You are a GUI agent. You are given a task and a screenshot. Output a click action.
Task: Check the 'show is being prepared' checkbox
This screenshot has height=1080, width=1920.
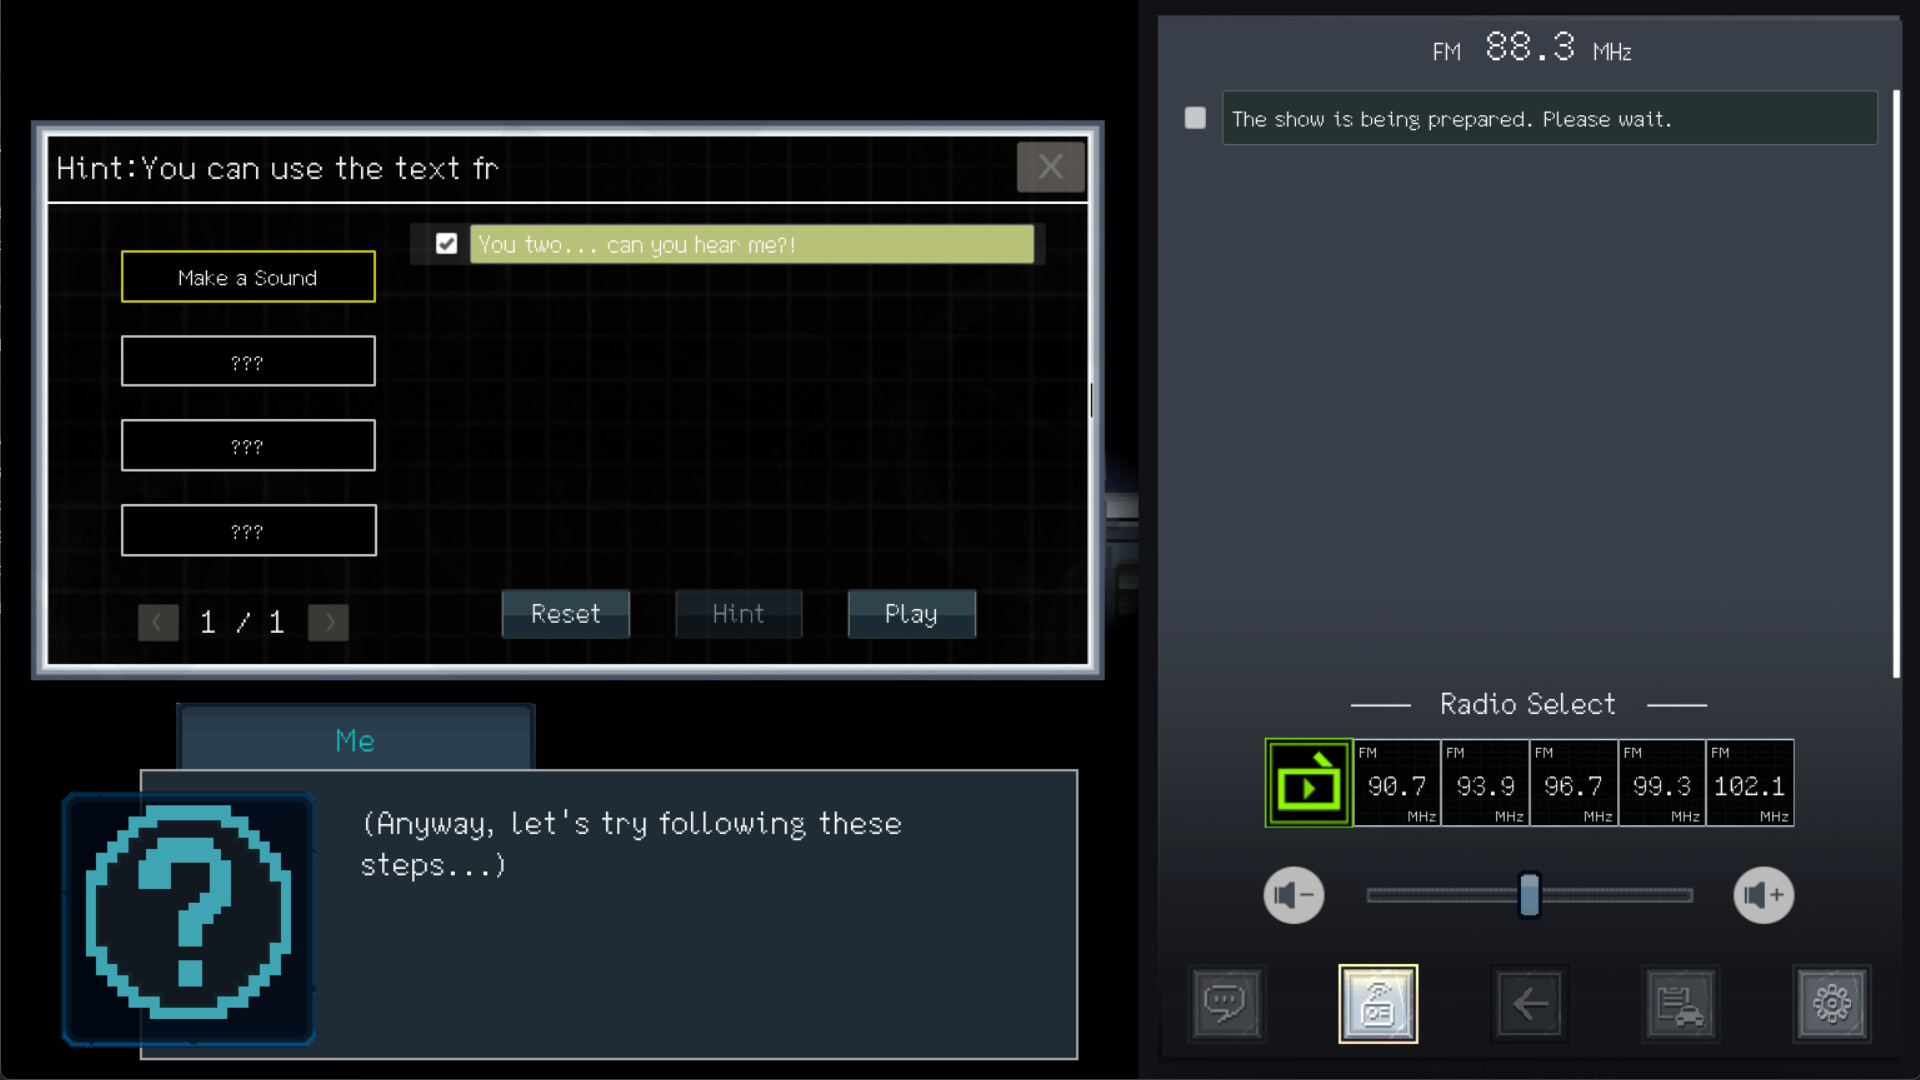pyautogui.click(x=1194, y=117)
